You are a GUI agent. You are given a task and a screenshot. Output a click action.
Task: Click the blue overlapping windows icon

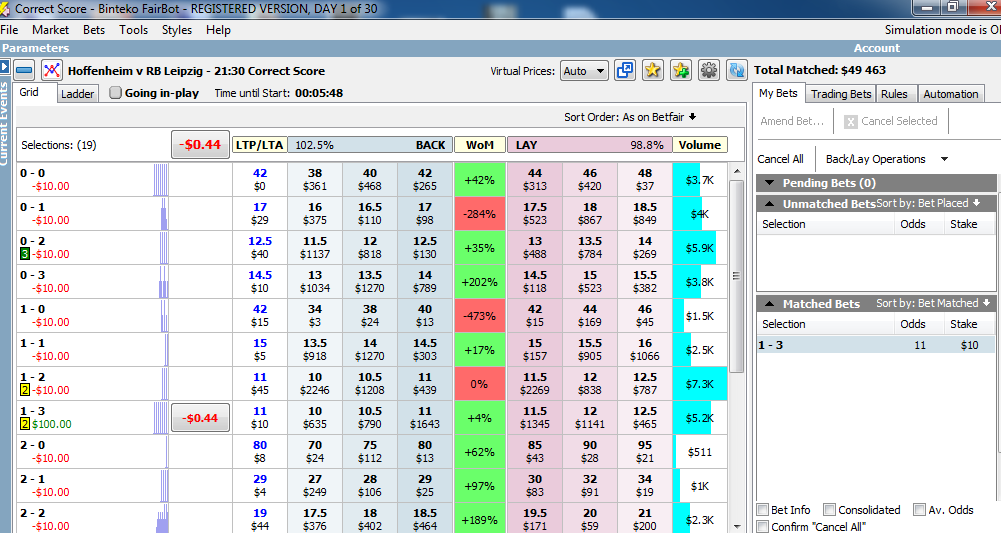click(625, 70)
